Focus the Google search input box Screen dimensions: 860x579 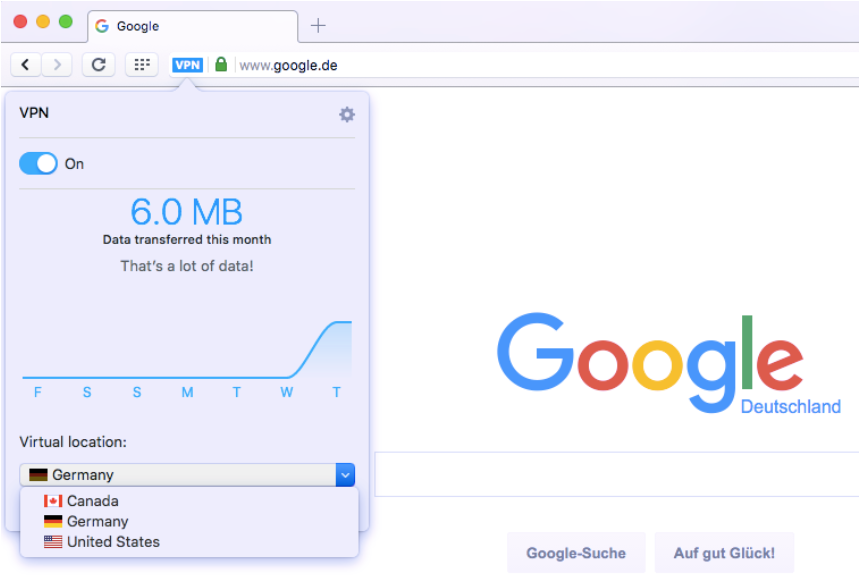(x=617, y=474)
